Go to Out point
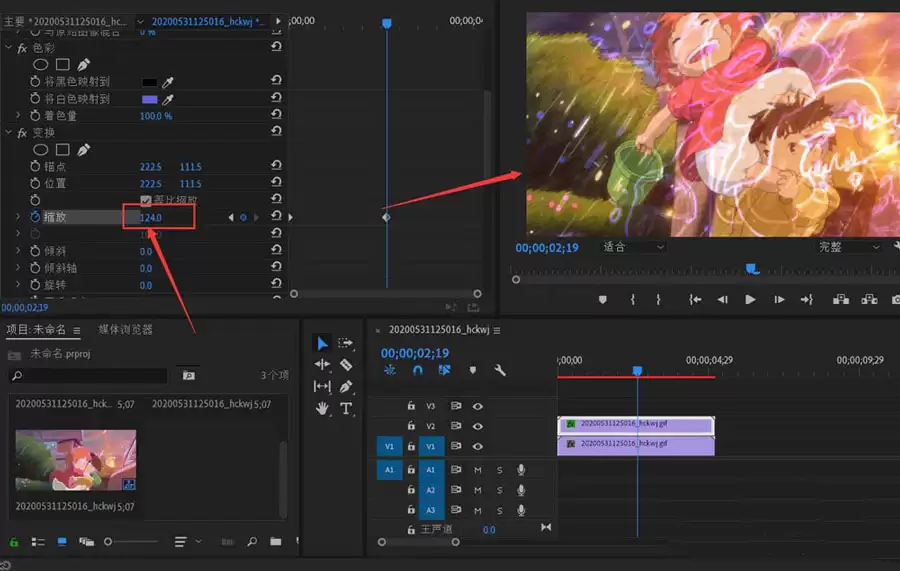This screenshot has width=900, height=571. [x=806, y=300]
